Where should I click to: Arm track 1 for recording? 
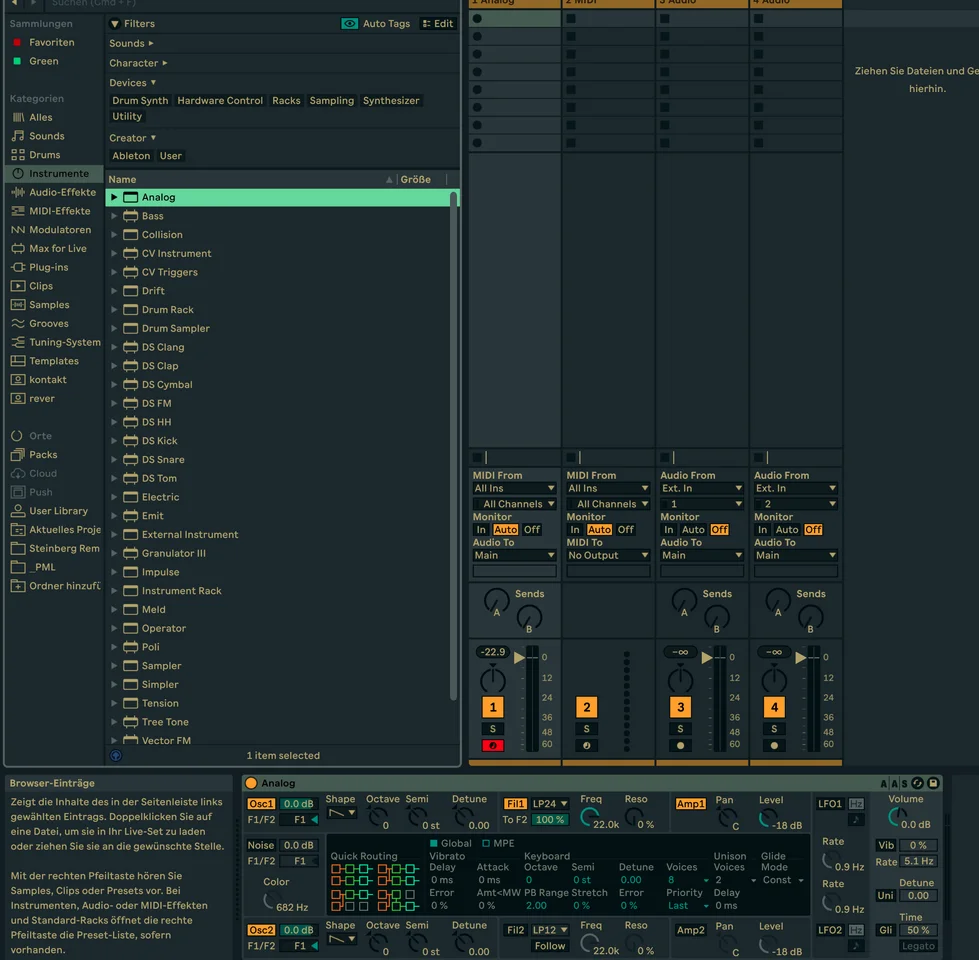(x=492, y=745)
